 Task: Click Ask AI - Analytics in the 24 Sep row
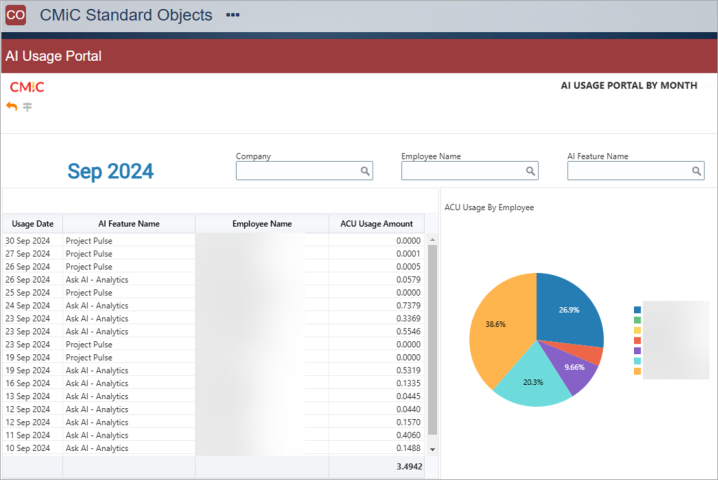(x=97, y=305)
